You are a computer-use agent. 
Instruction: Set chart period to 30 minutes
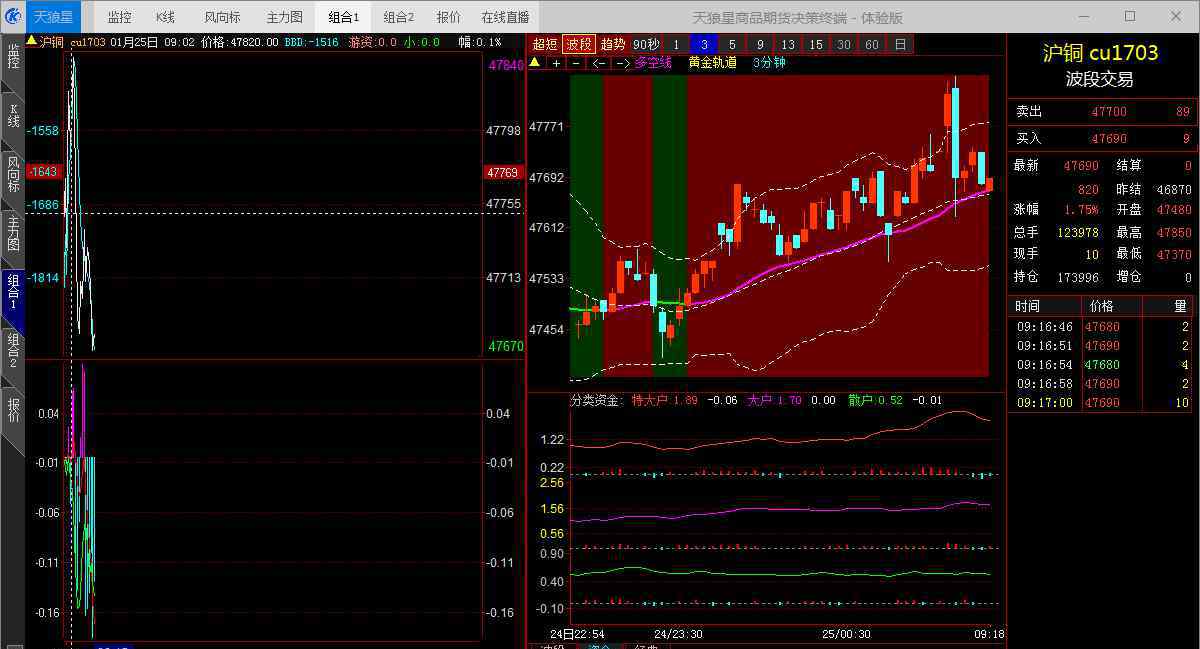coord(844,44)
